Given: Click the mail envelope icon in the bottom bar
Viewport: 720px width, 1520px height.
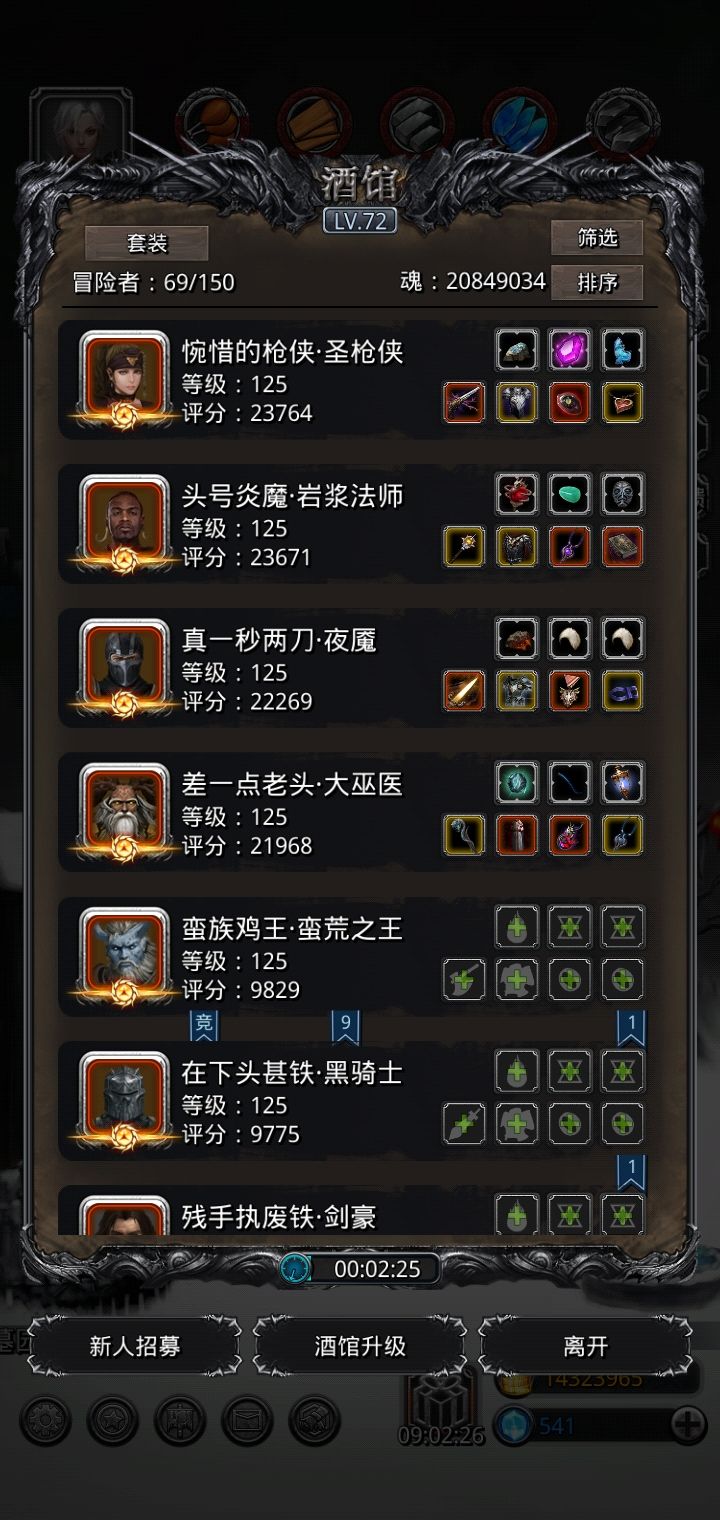Looking at the screenshot, I should click(x=248, y=1420).
